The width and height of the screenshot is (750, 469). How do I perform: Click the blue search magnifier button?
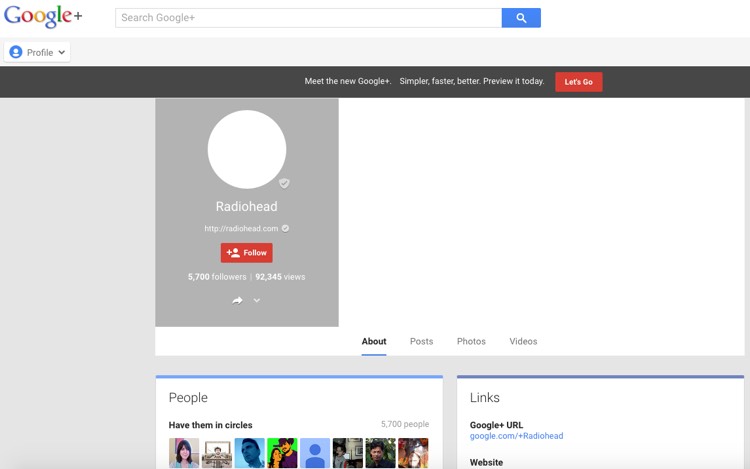coord(521,18)
